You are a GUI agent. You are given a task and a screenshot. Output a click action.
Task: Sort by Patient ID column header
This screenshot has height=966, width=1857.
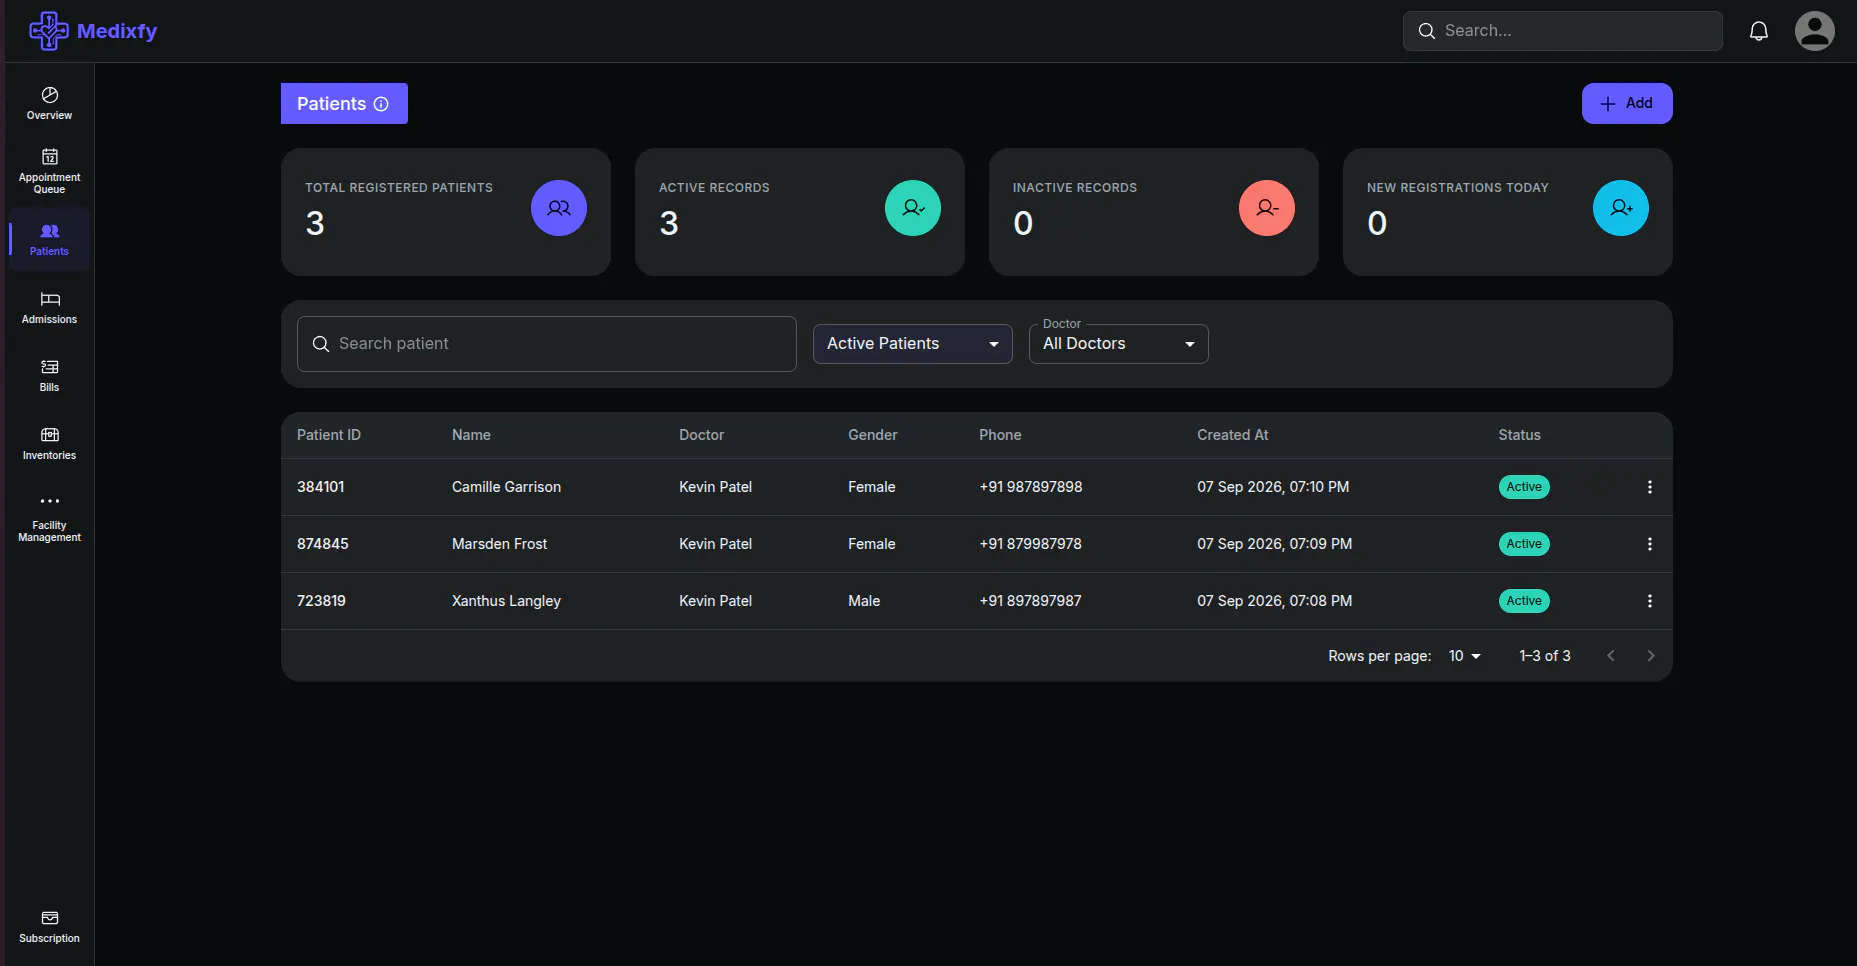point(329,435)
